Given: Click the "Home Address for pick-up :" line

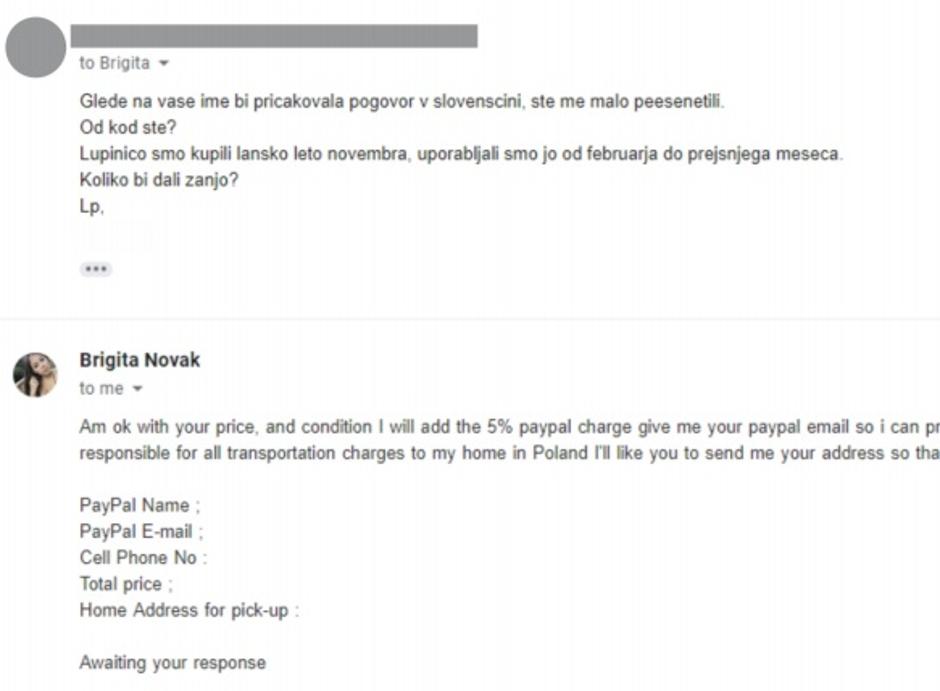Looking at the screenshot, I should [x=189, y=610].
